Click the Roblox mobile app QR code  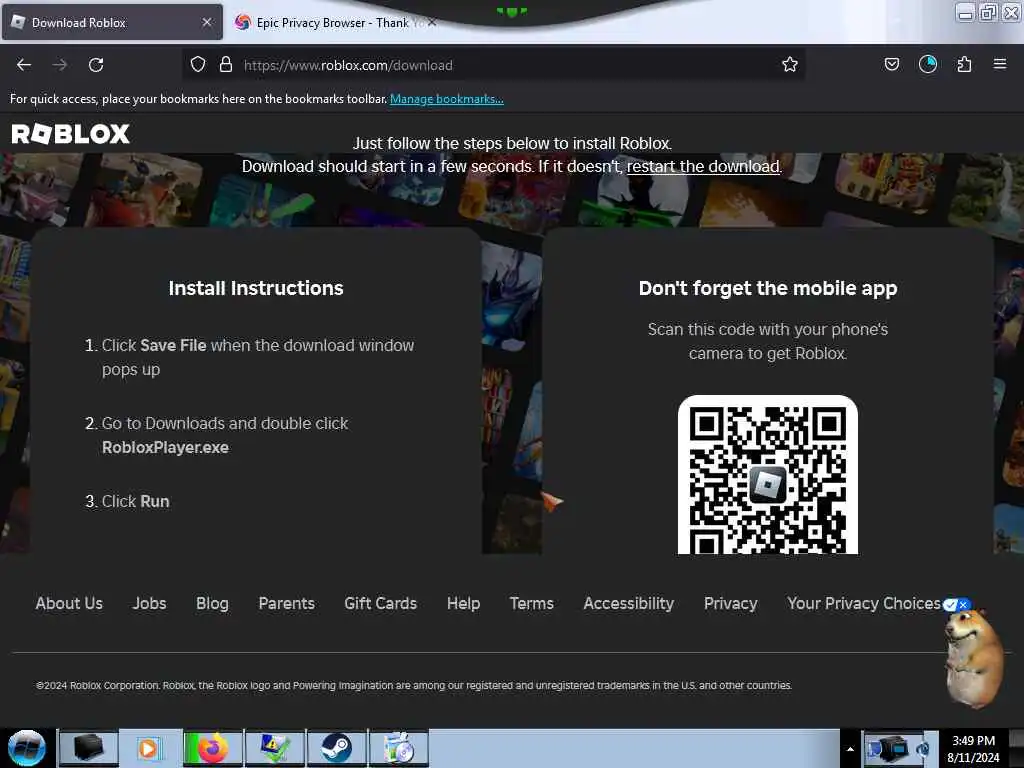tap(768, 475)
